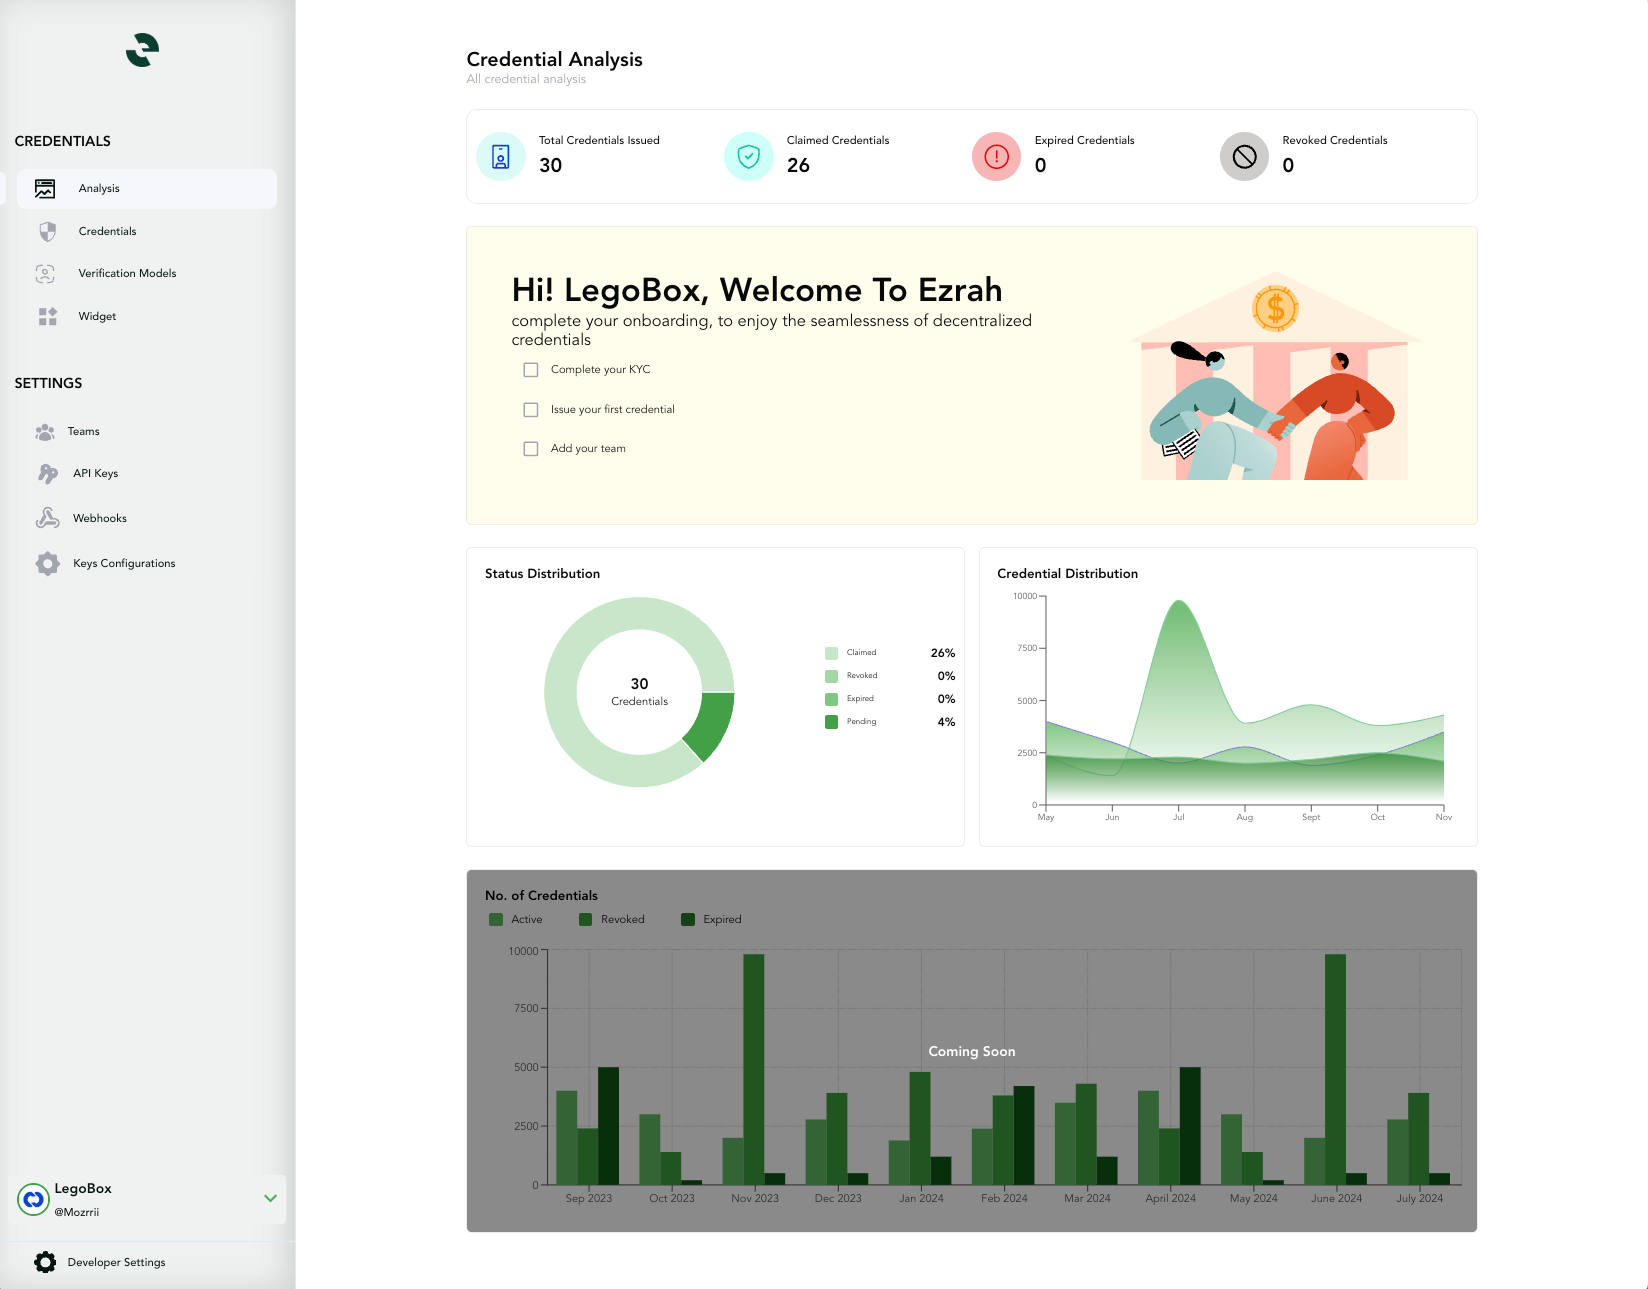Toggle the Active legend swatch in bar chart

[496, 920]
